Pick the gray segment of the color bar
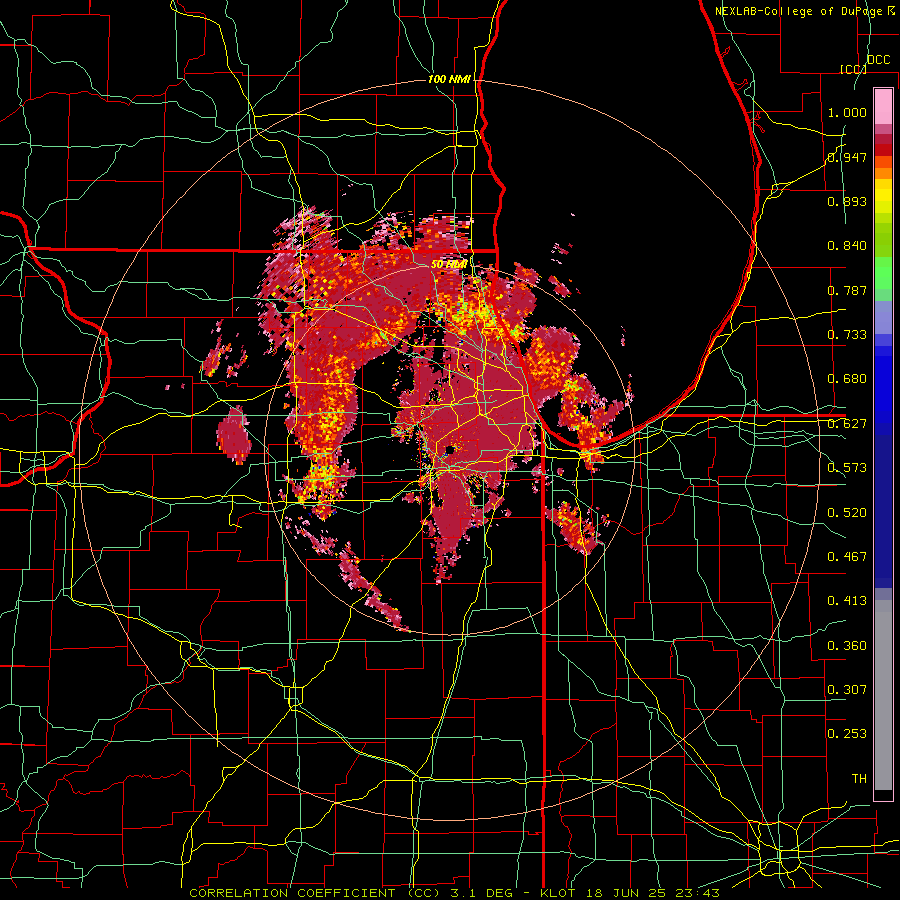900x900 pixels. point(883,695)
